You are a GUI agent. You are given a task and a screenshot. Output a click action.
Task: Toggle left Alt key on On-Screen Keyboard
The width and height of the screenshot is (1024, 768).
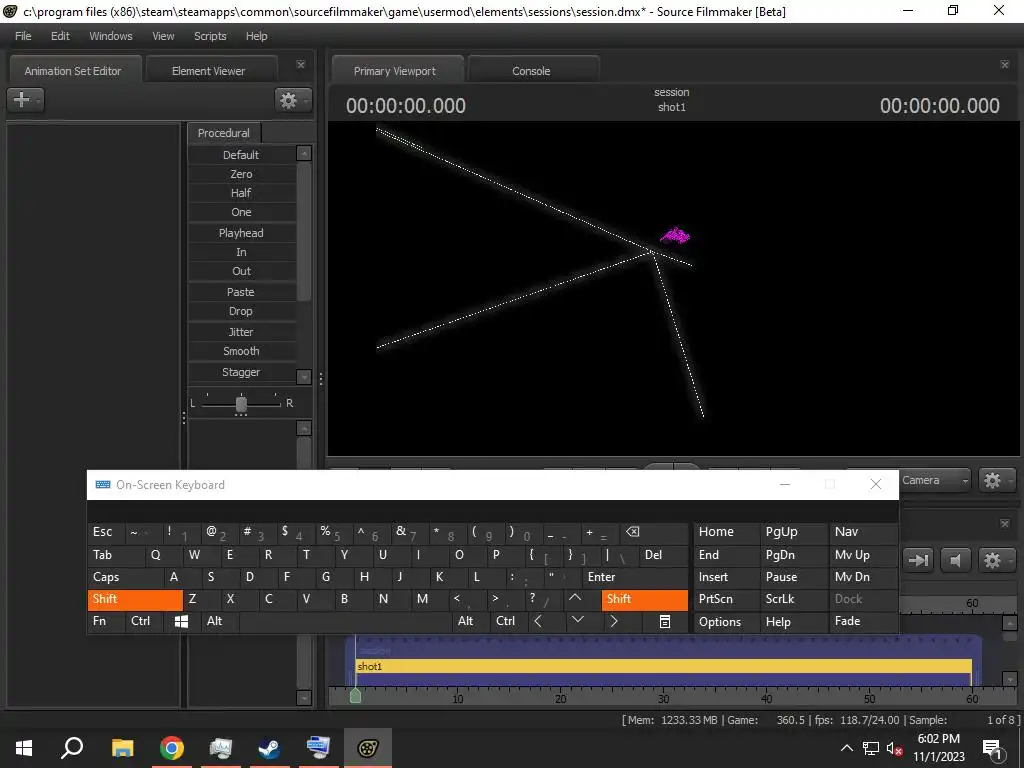(x=221, y=622)
